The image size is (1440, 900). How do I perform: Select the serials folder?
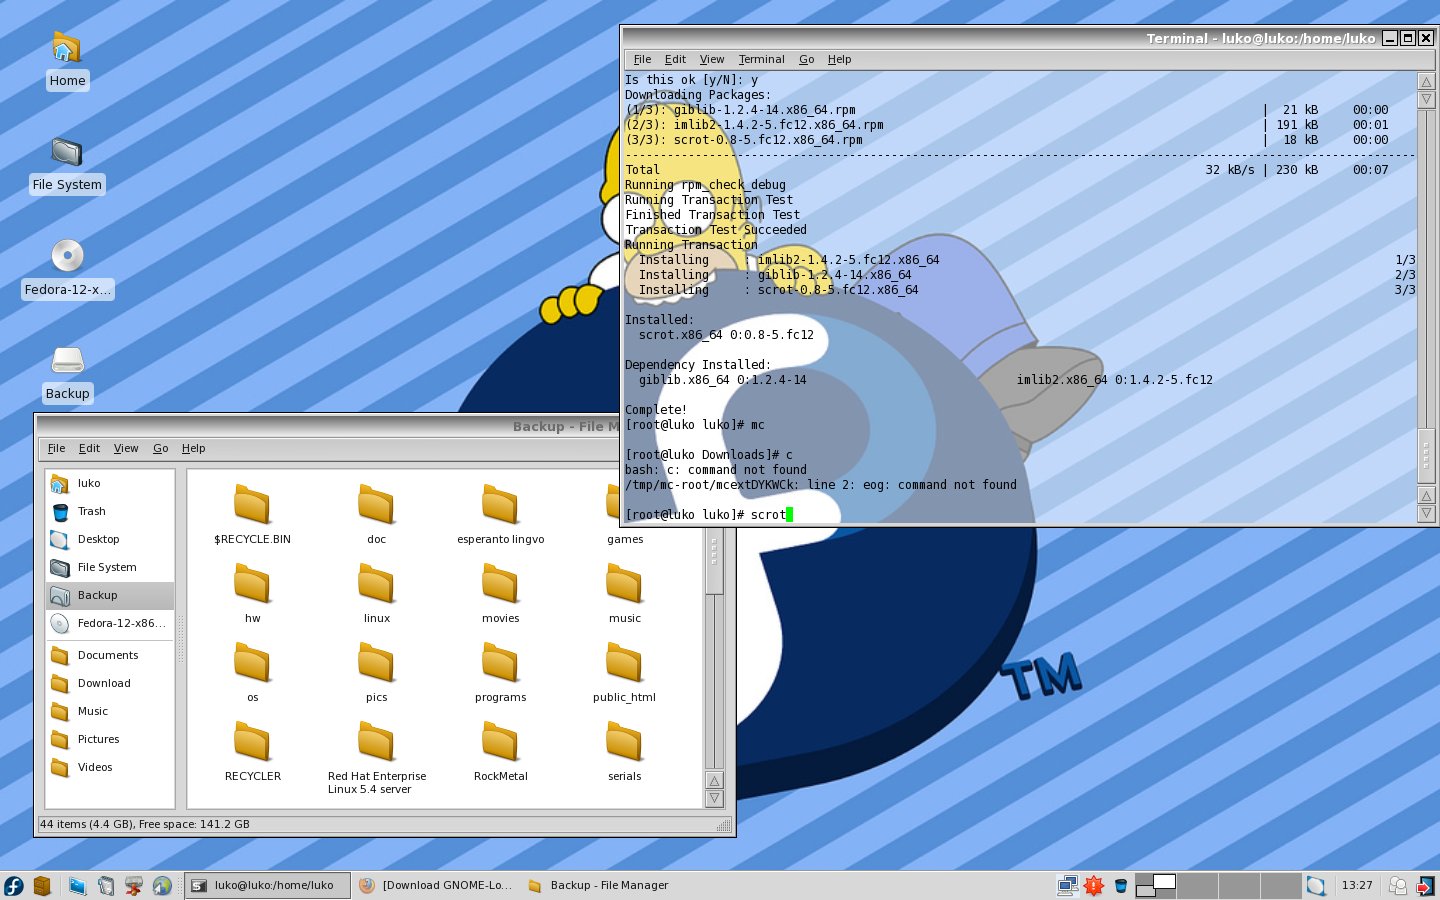624,751
